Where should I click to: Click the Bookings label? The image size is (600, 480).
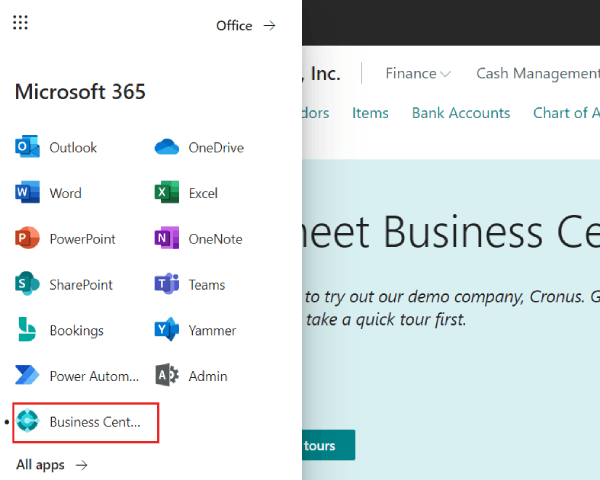click(76, 330)
